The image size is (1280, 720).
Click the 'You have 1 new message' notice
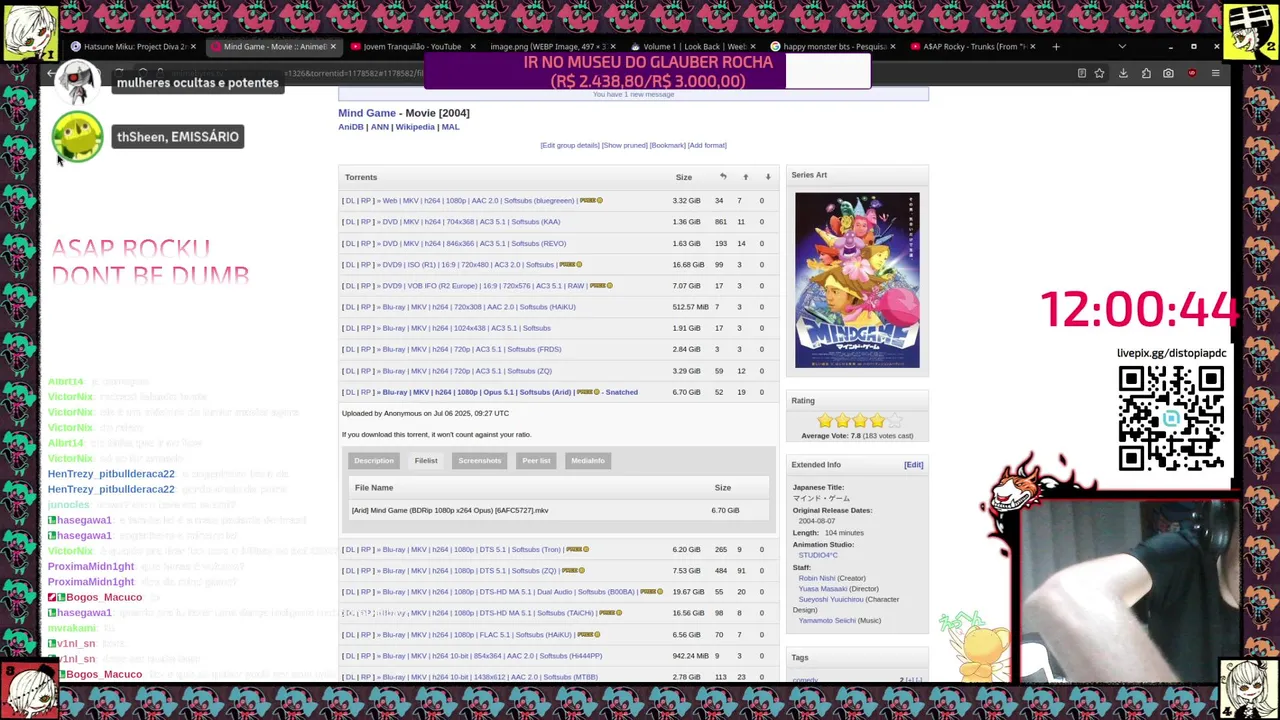633,95
